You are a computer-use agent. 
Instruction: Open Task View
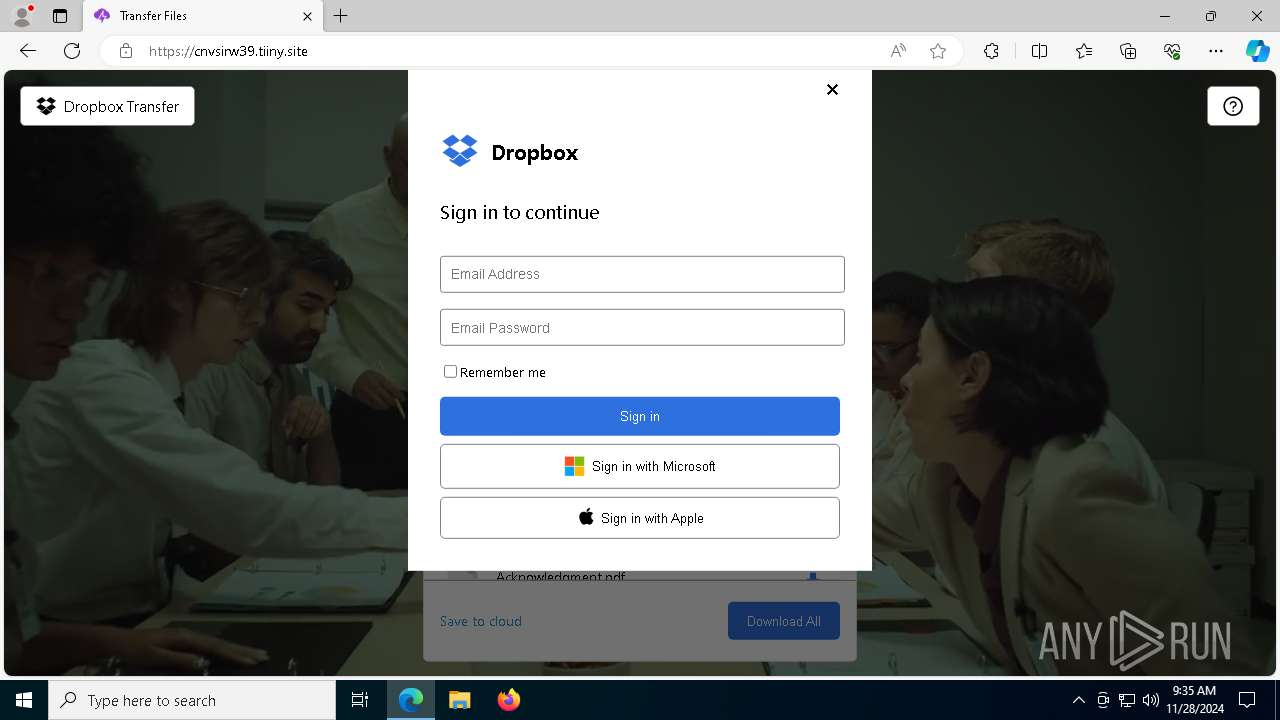pyautogui.click(x=360, y=700)
